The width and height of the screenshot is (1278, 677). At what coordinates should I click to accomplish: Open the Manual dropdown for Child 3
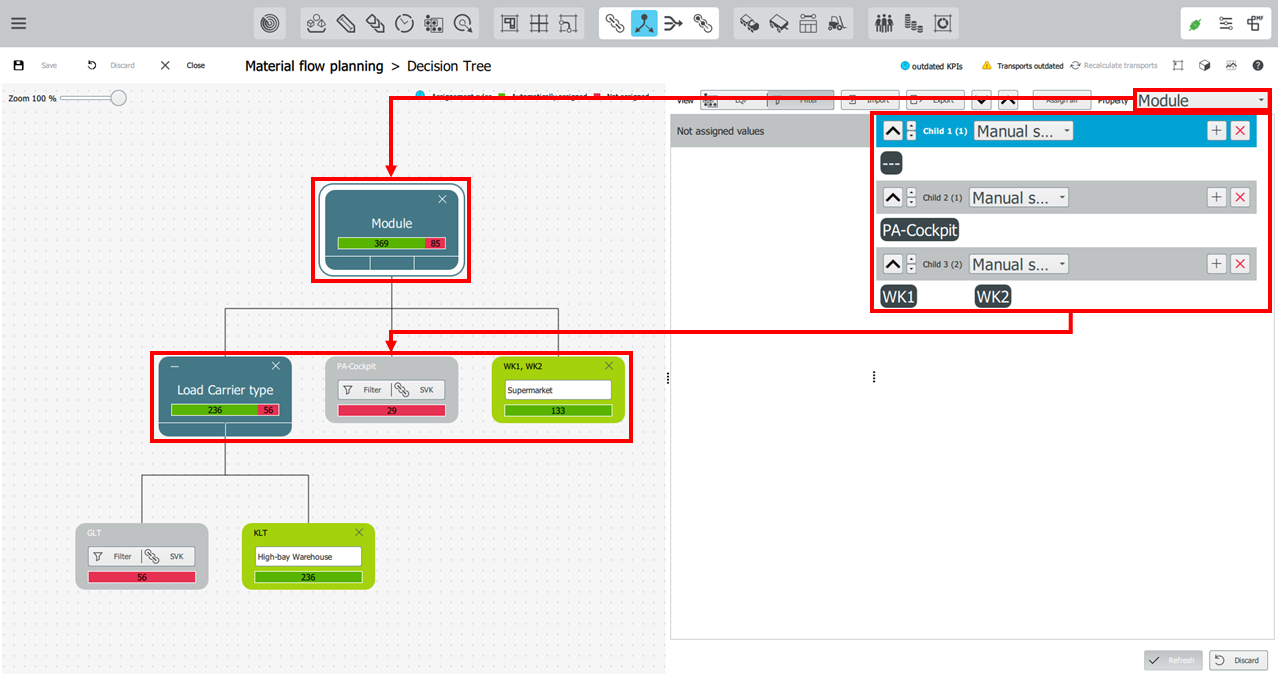pos(1019,264)
